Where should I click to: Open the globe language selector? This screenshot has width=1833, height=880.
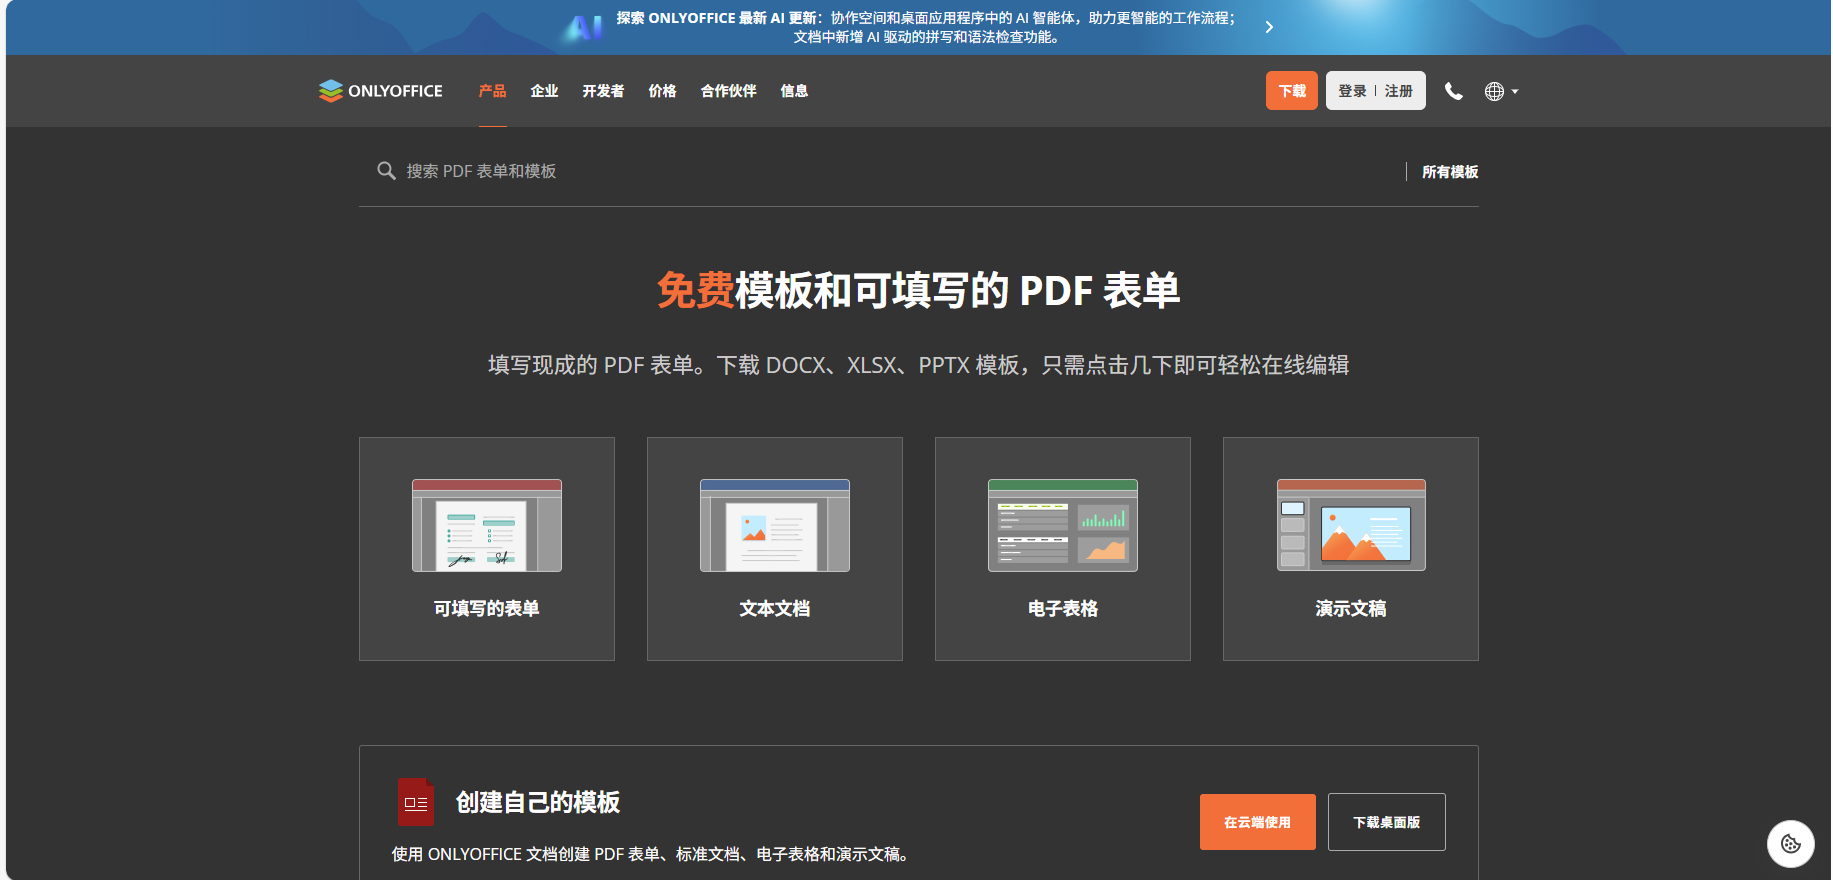[x=1500, y=91]
